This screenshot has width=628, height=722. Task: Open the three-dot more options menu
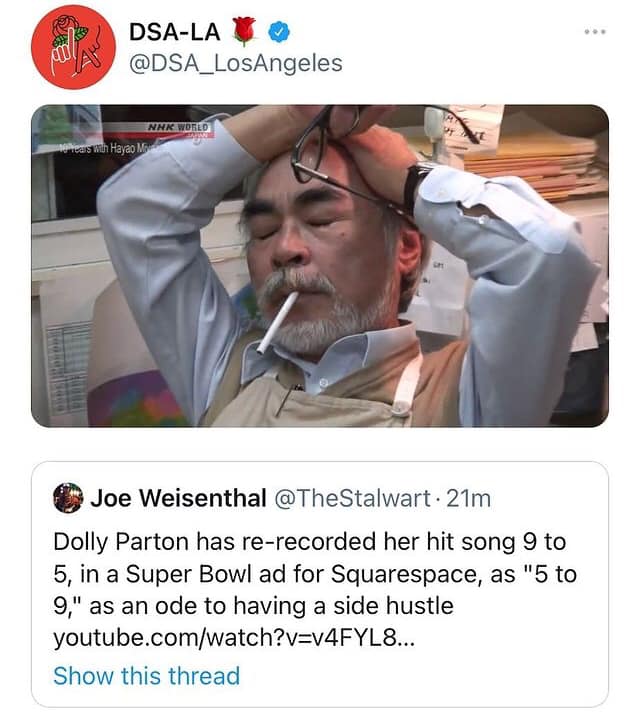click(x=594, y=32)
